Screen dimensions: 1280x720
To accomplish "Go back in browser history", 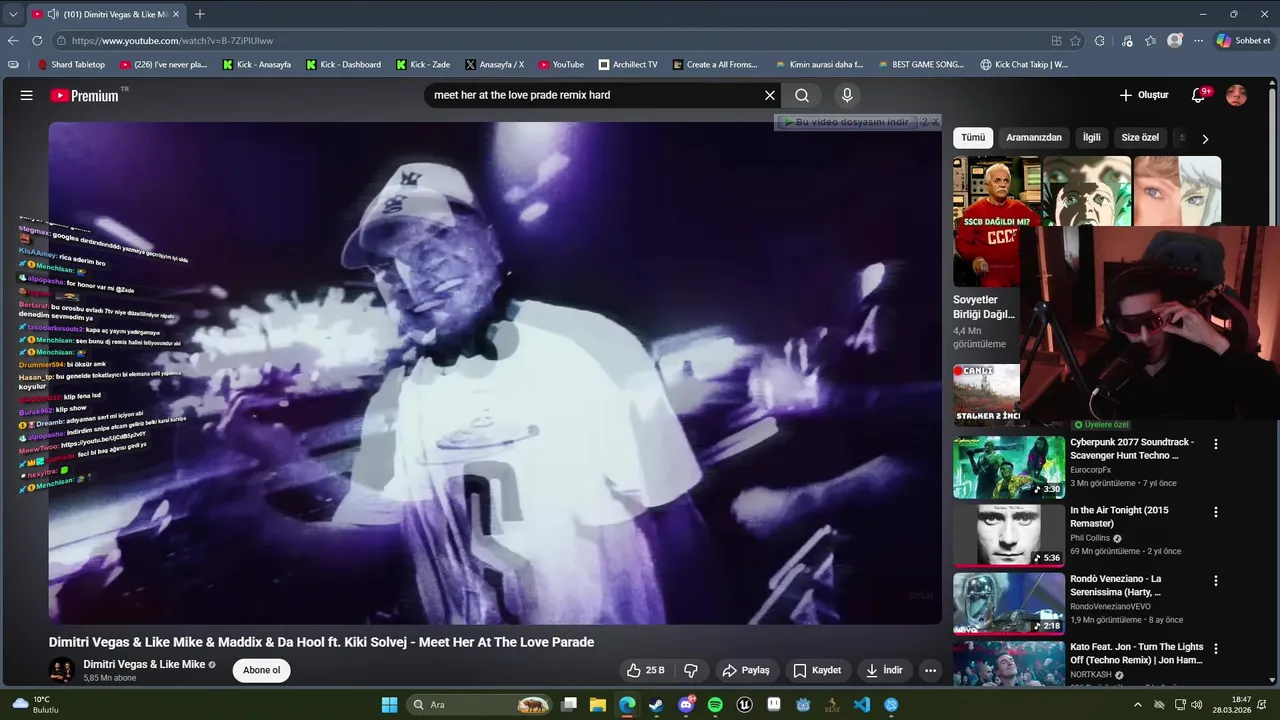I will point(13,41).
